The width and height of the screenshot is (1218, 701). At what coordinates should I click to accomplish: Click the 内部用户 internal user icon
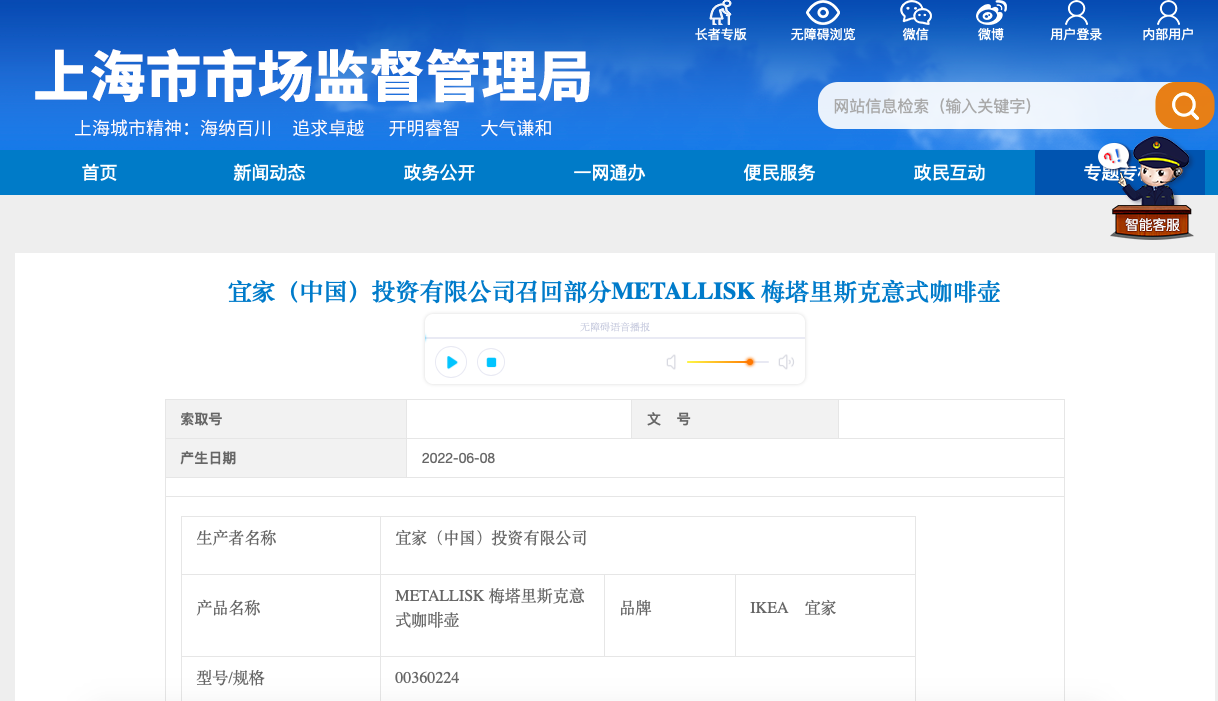1168,13
